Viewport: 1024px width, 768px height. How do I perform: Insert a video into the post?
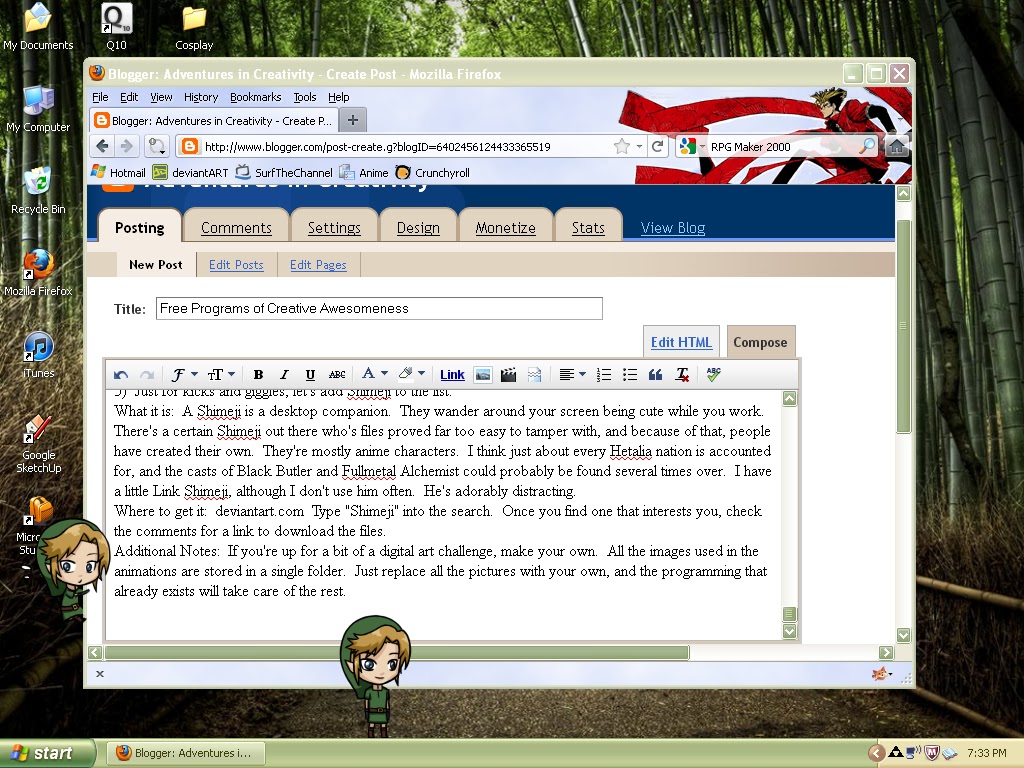508,375
